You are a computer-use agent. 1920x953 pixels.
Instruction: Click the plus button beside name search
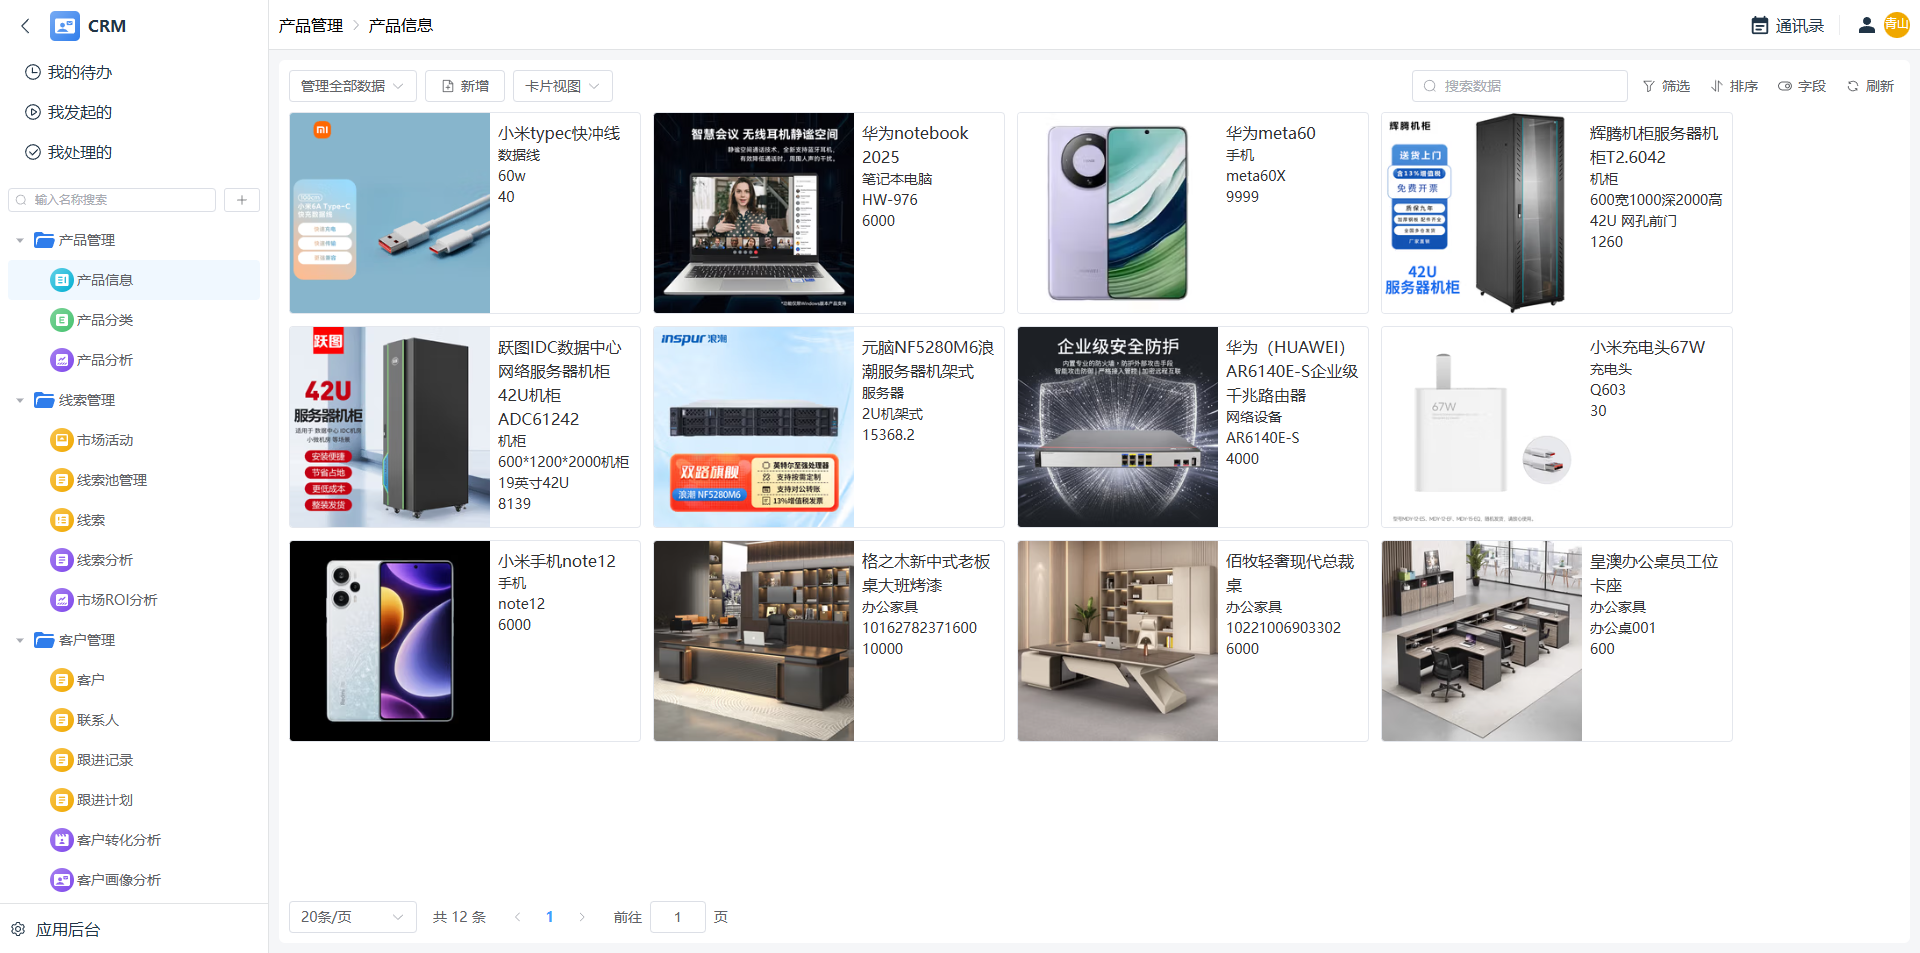point(242,200)
